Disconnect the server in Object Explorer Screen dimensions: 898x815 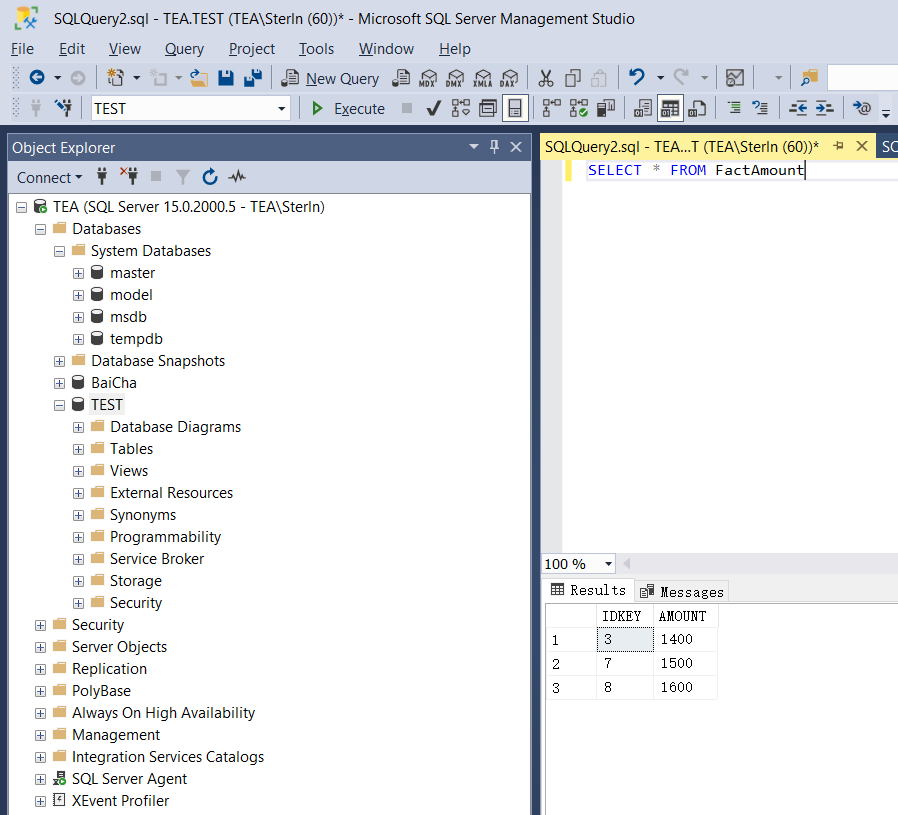pos(129,176)
